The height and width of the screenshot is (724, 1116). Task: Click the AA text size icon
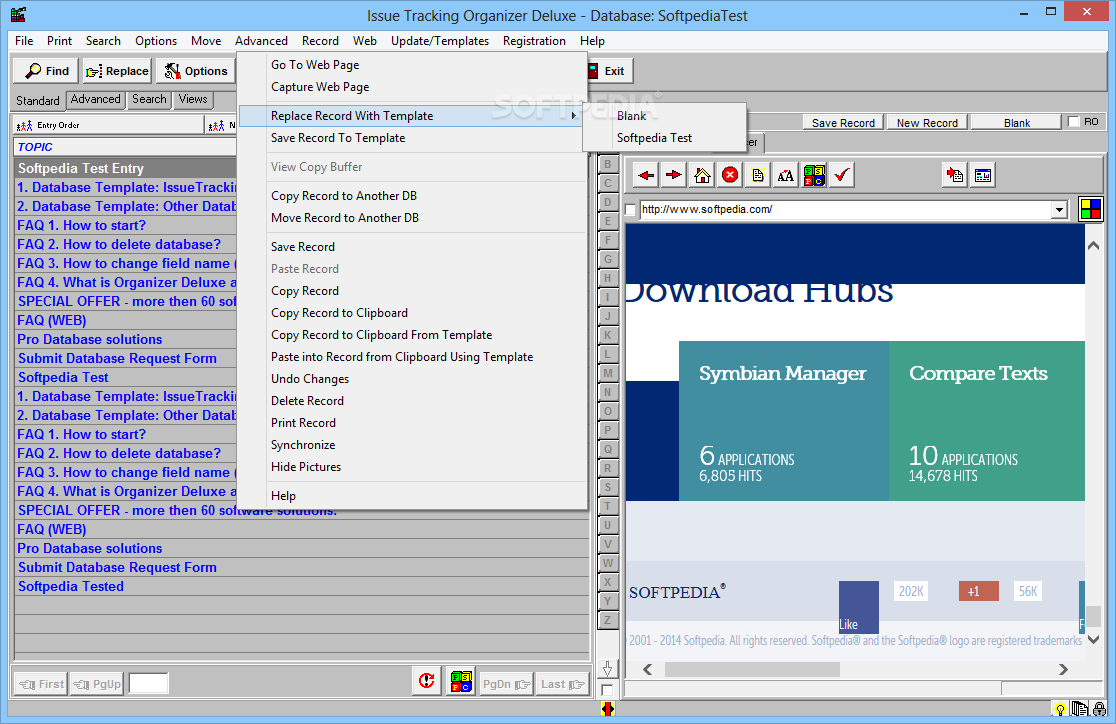[x=786, y=175]
